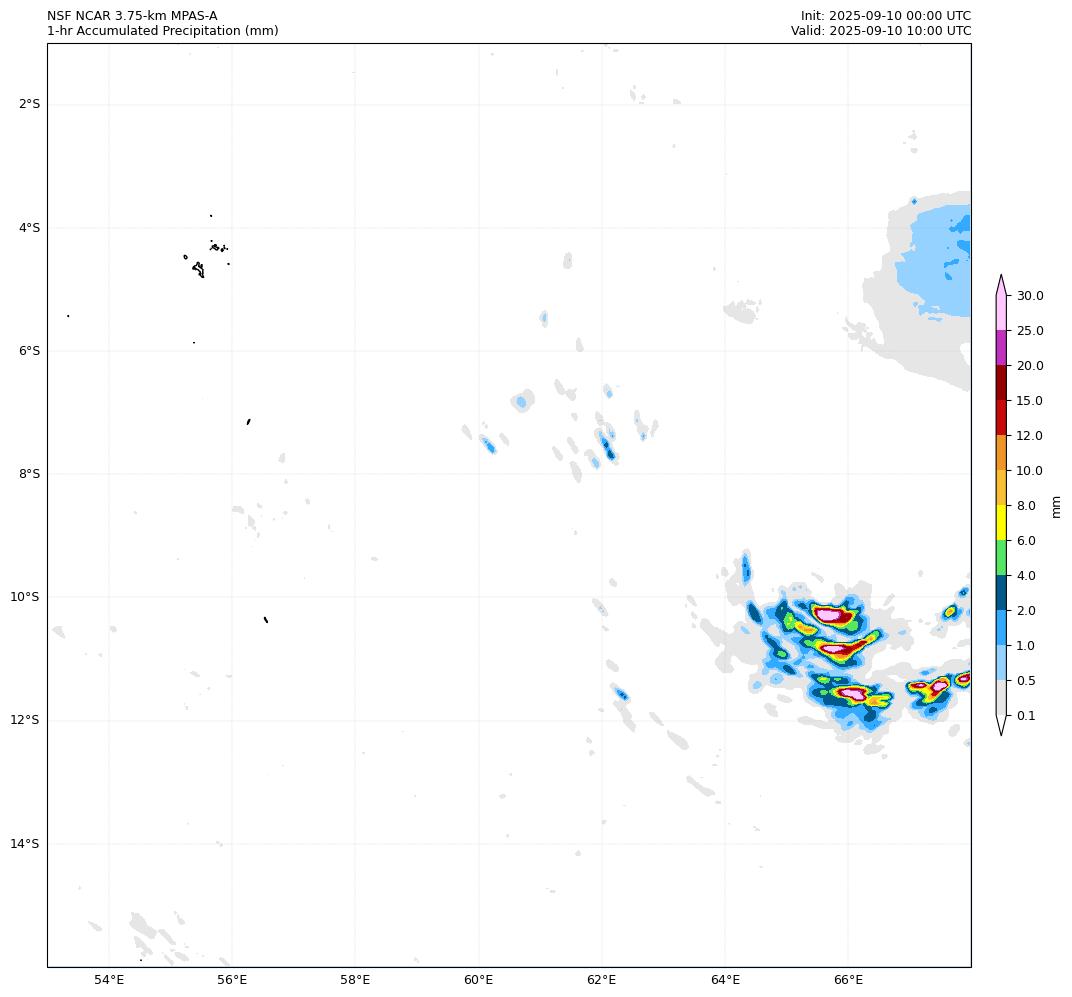The height and width of the screenshot is (997, 1072).
Task: Click the 62°E longitude axis label
Action: [x=602, y=979]
